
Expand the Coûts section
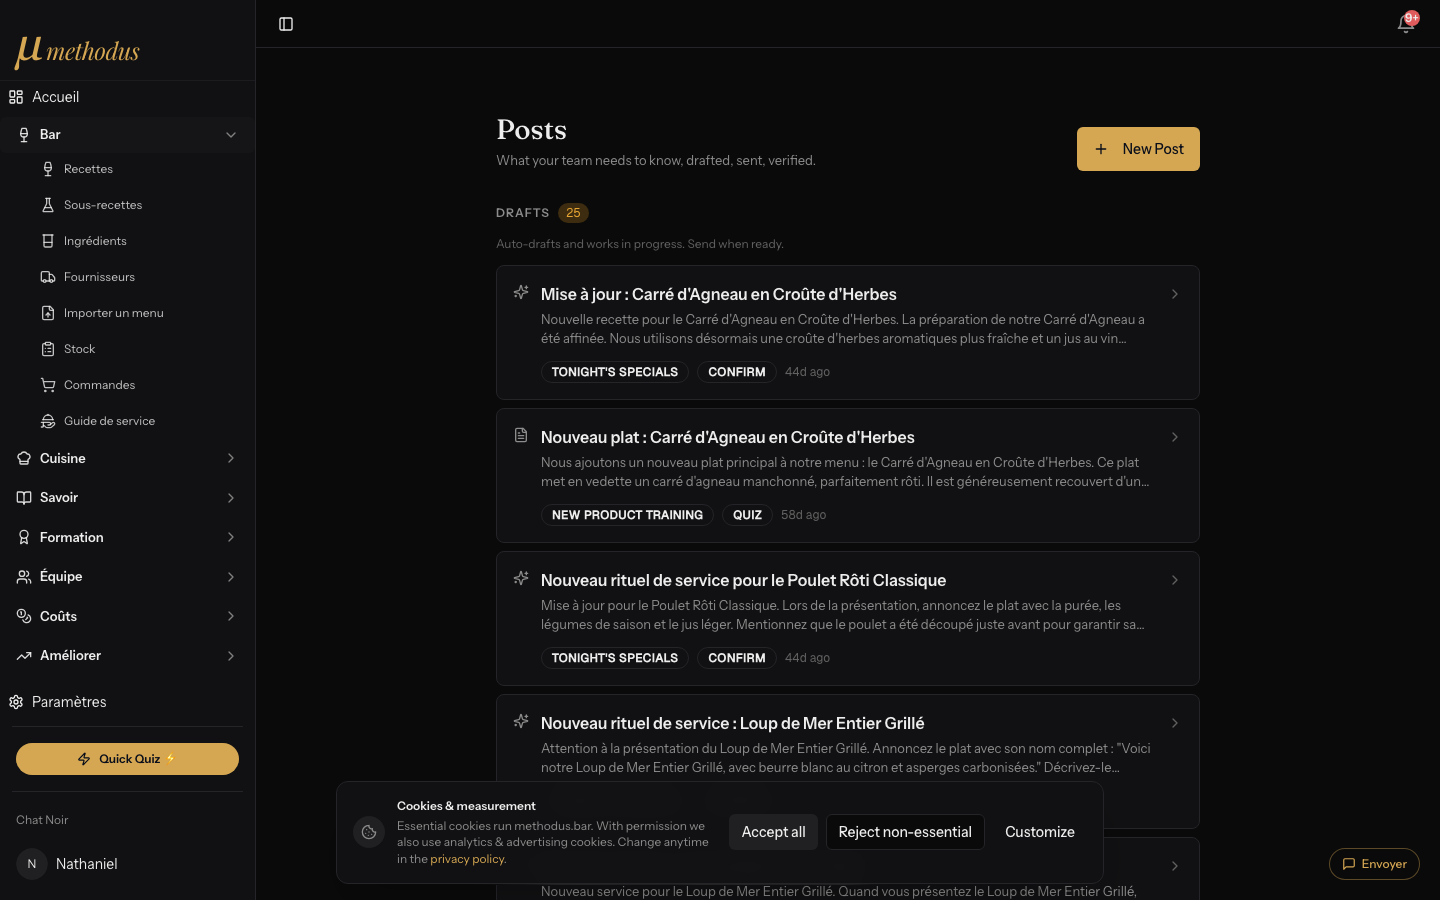point(127,616)
